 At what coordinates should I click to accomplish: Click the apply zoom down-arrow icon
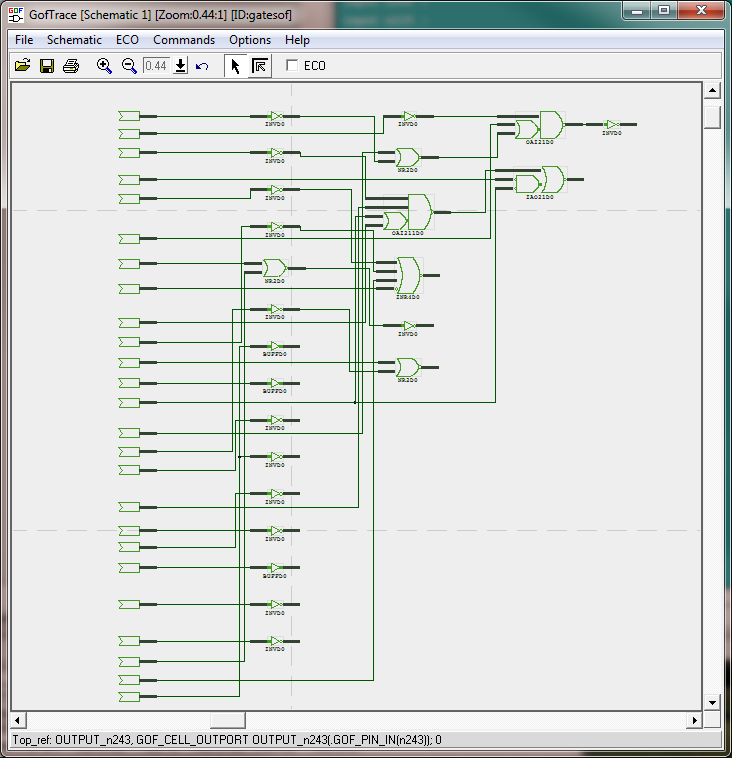pyautogui.click(x=181, y=66)
